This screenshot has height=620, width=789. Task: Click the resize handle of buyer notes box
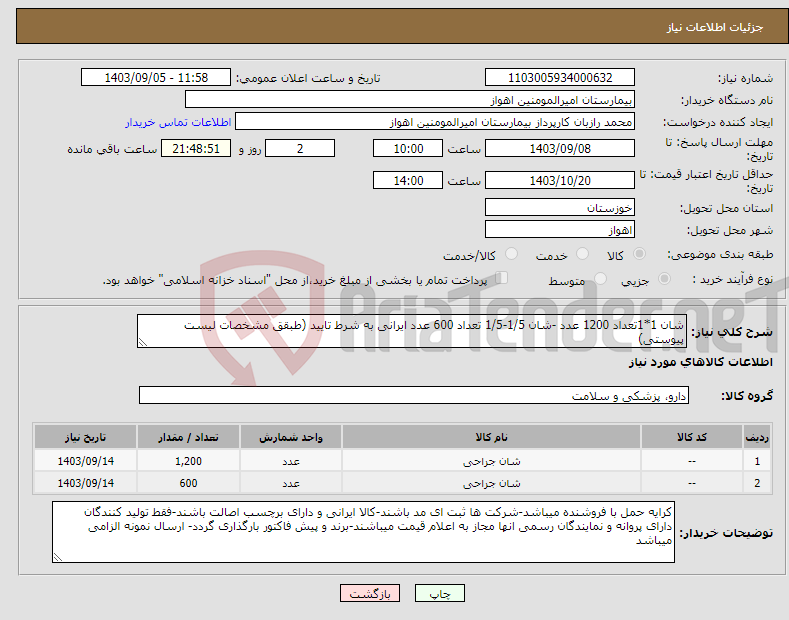58,557
